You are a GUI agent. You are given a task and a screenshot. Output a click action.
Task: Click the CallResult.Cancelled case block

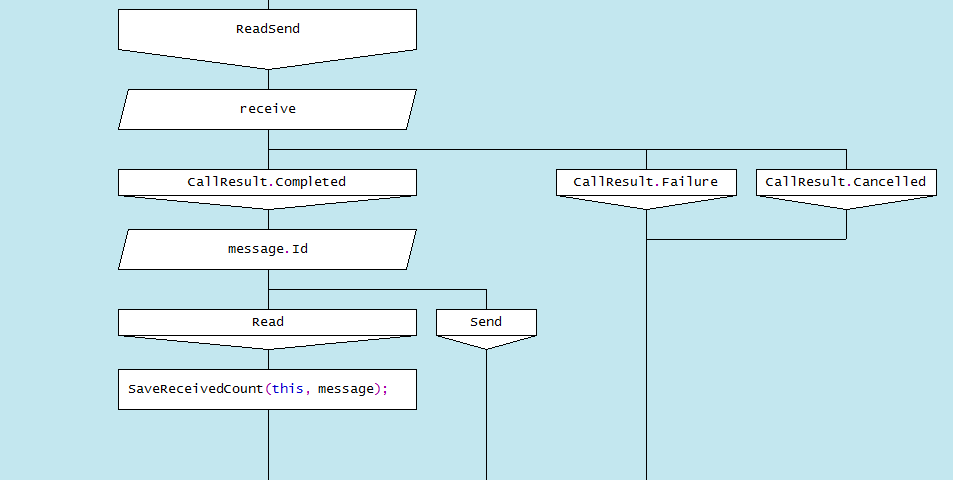[846, 183]
